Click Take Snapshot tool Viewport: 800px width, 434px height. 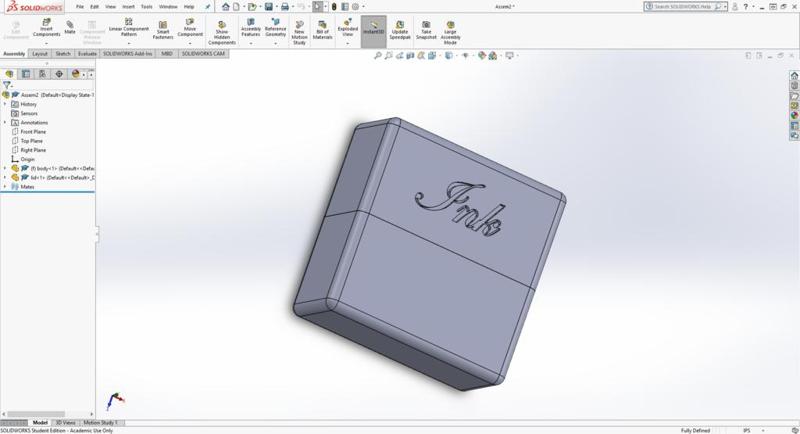[x=426, y=30]
